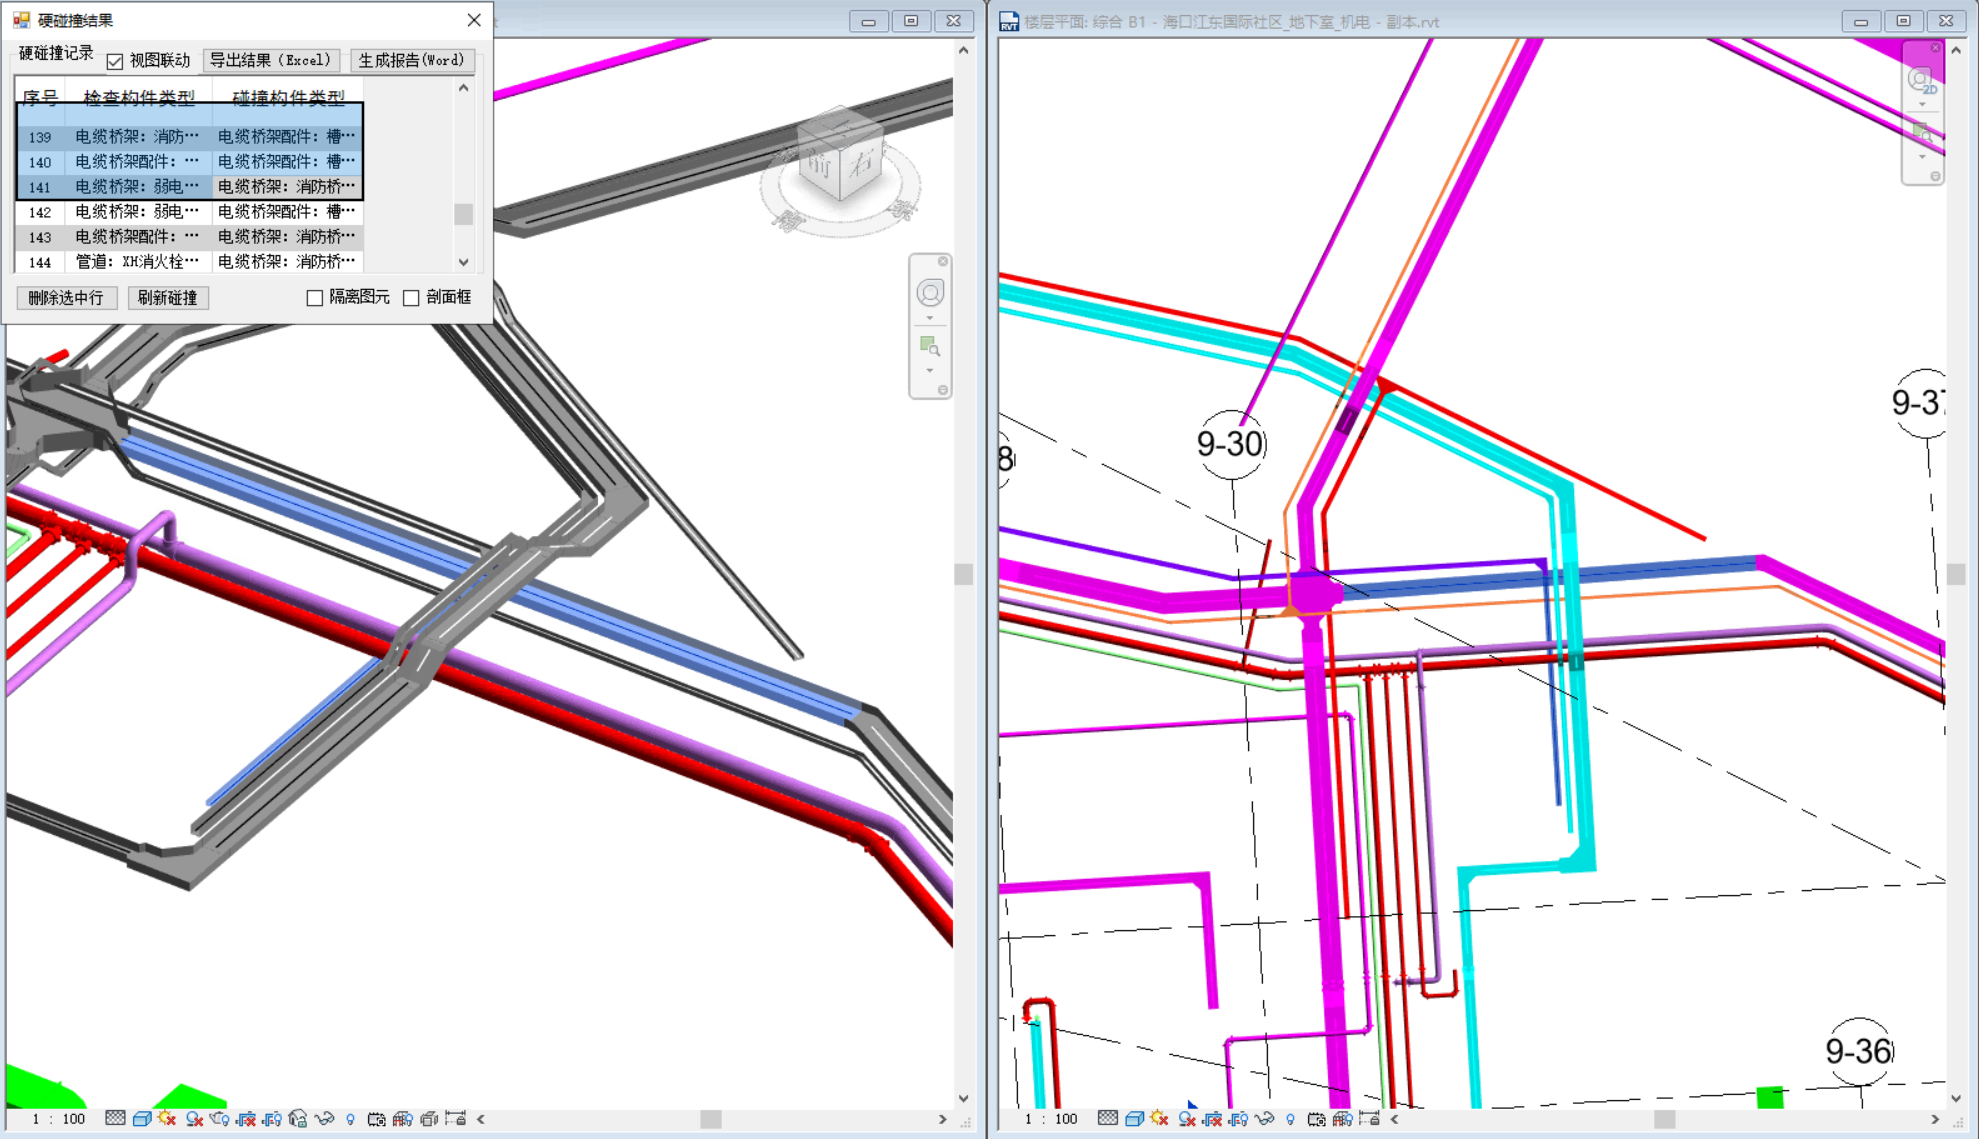Reveal constraints icon in 3D view bar

click(x=456, y=1118)
